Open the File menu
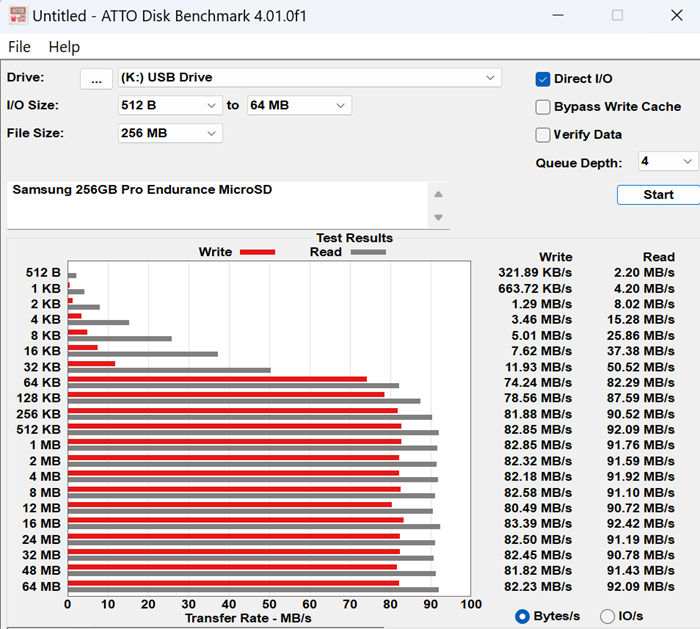 pos(19,47)
